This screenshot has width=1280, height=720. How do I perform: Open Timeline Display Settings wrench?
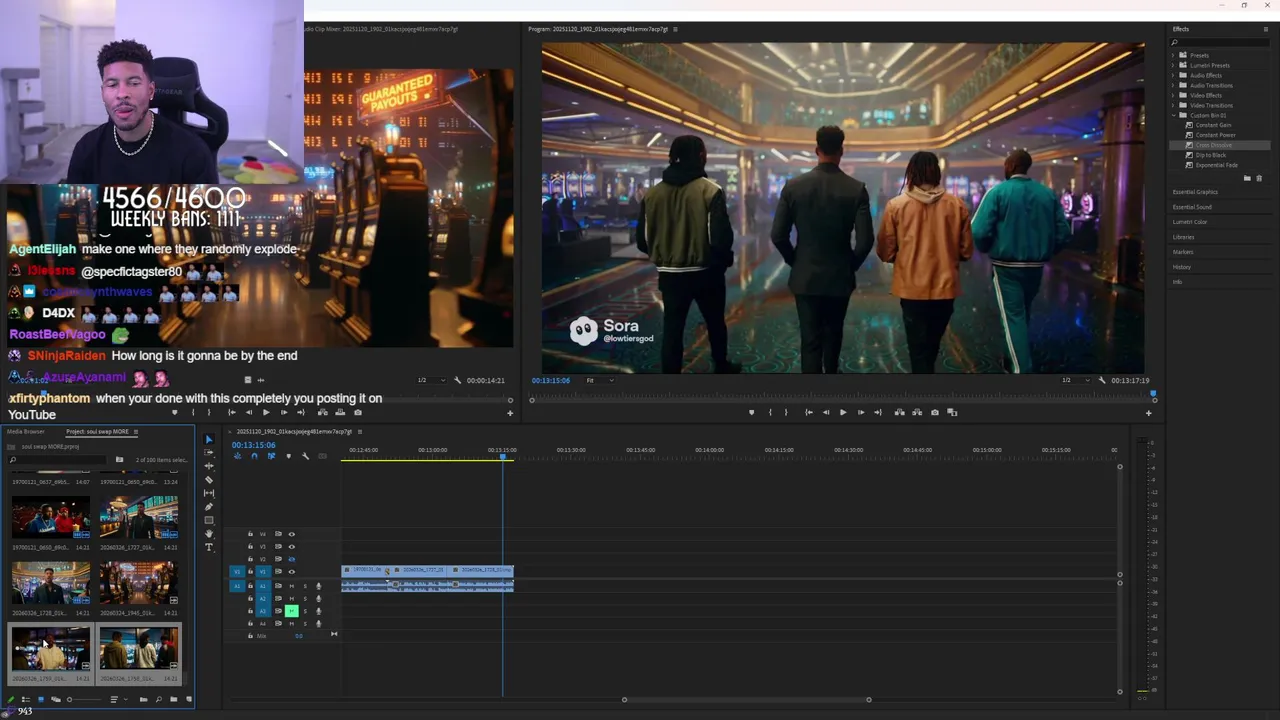click(x=305, y=456)
